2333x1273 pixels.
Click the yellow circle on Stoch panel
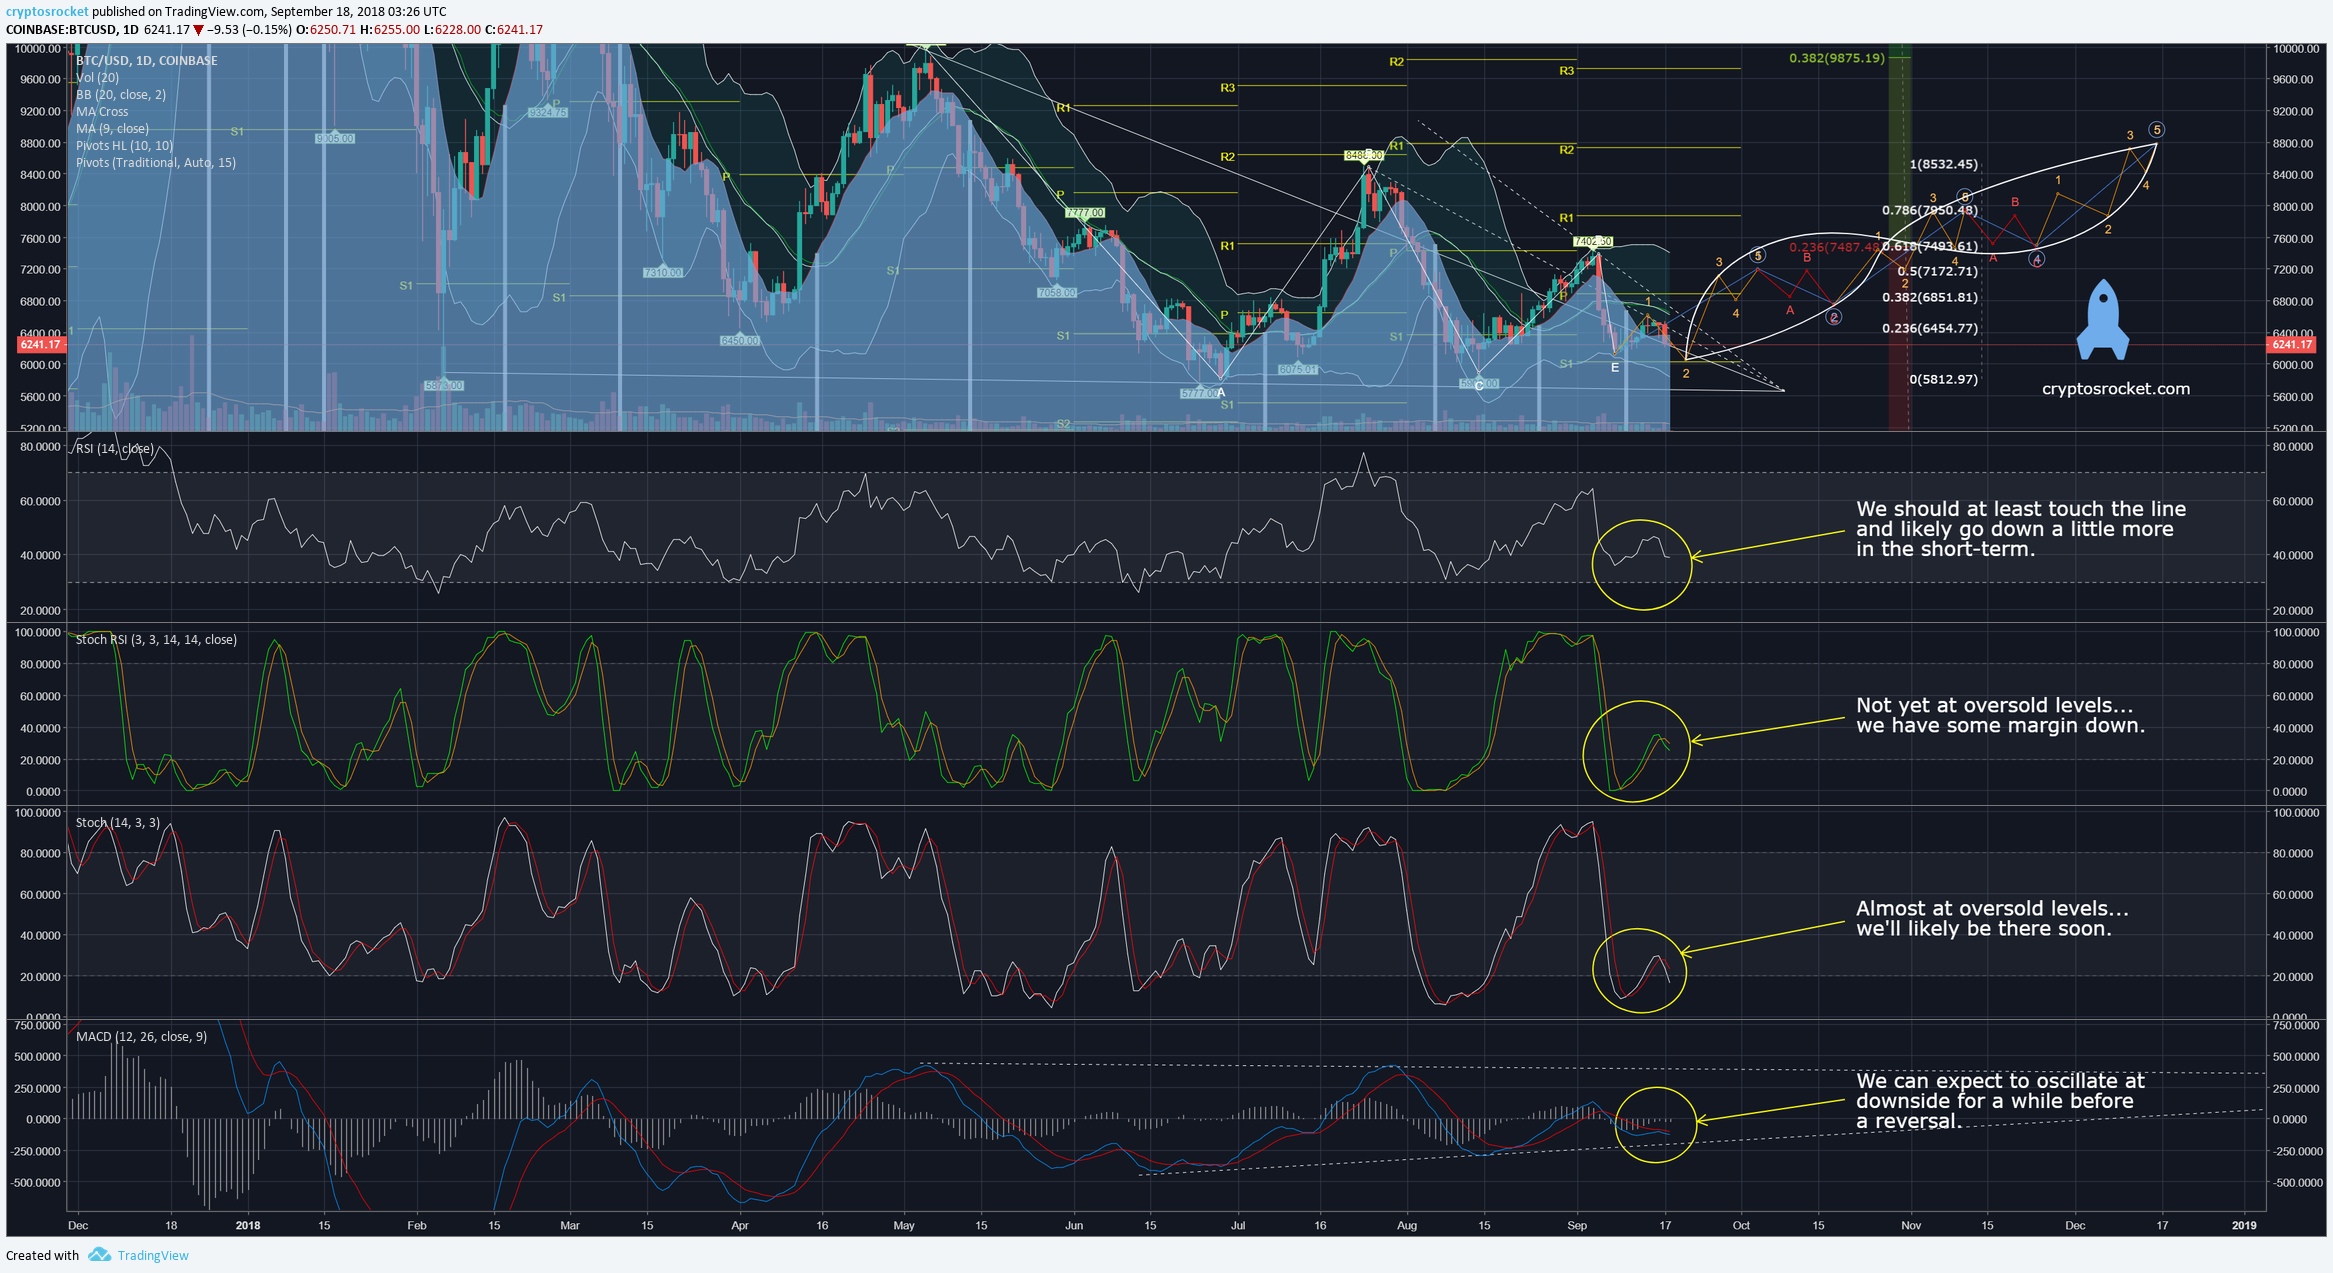click(1639, 970)
